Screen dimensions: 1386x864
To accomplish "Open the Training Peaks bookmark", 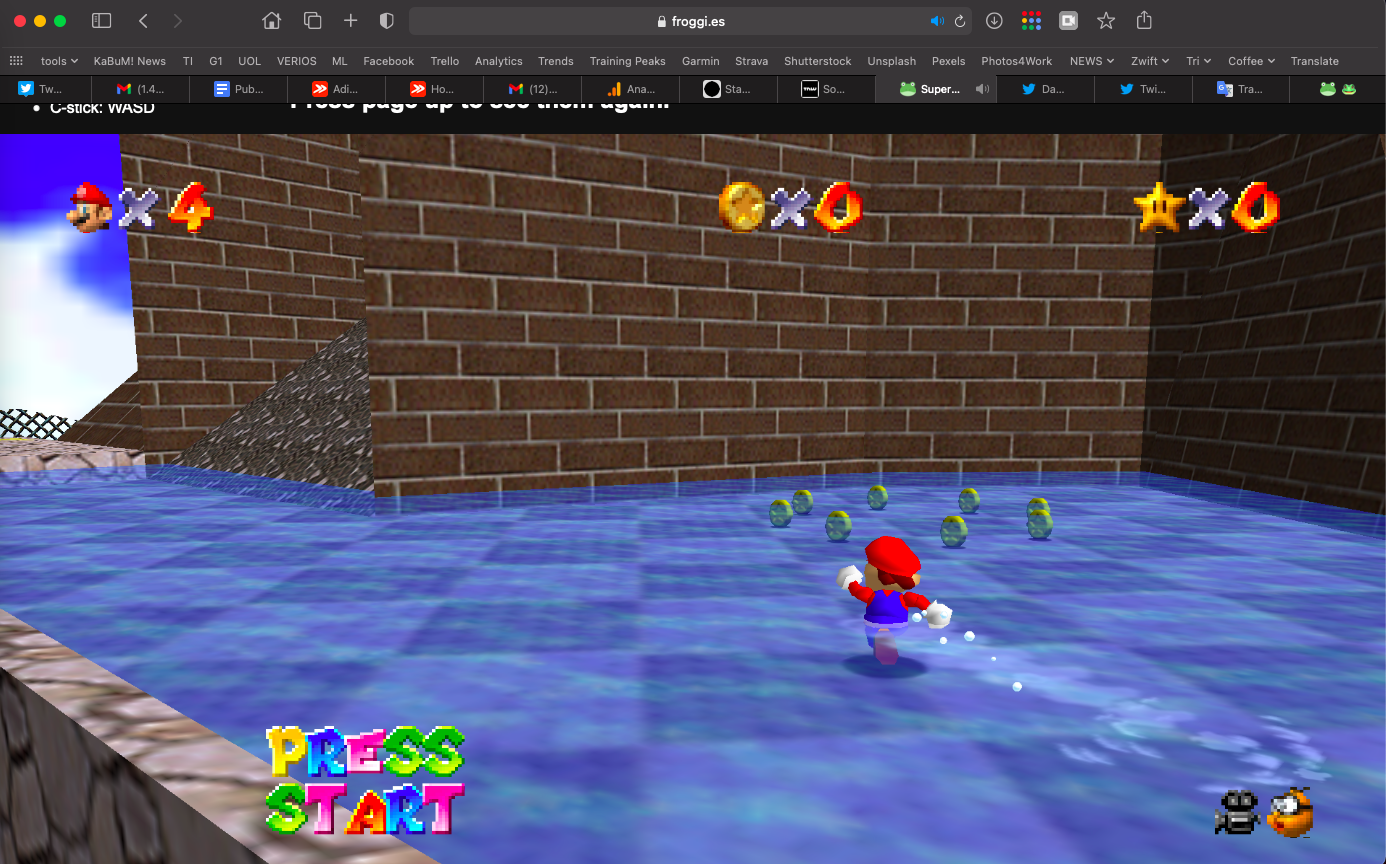I will click(x=628, y=61).
